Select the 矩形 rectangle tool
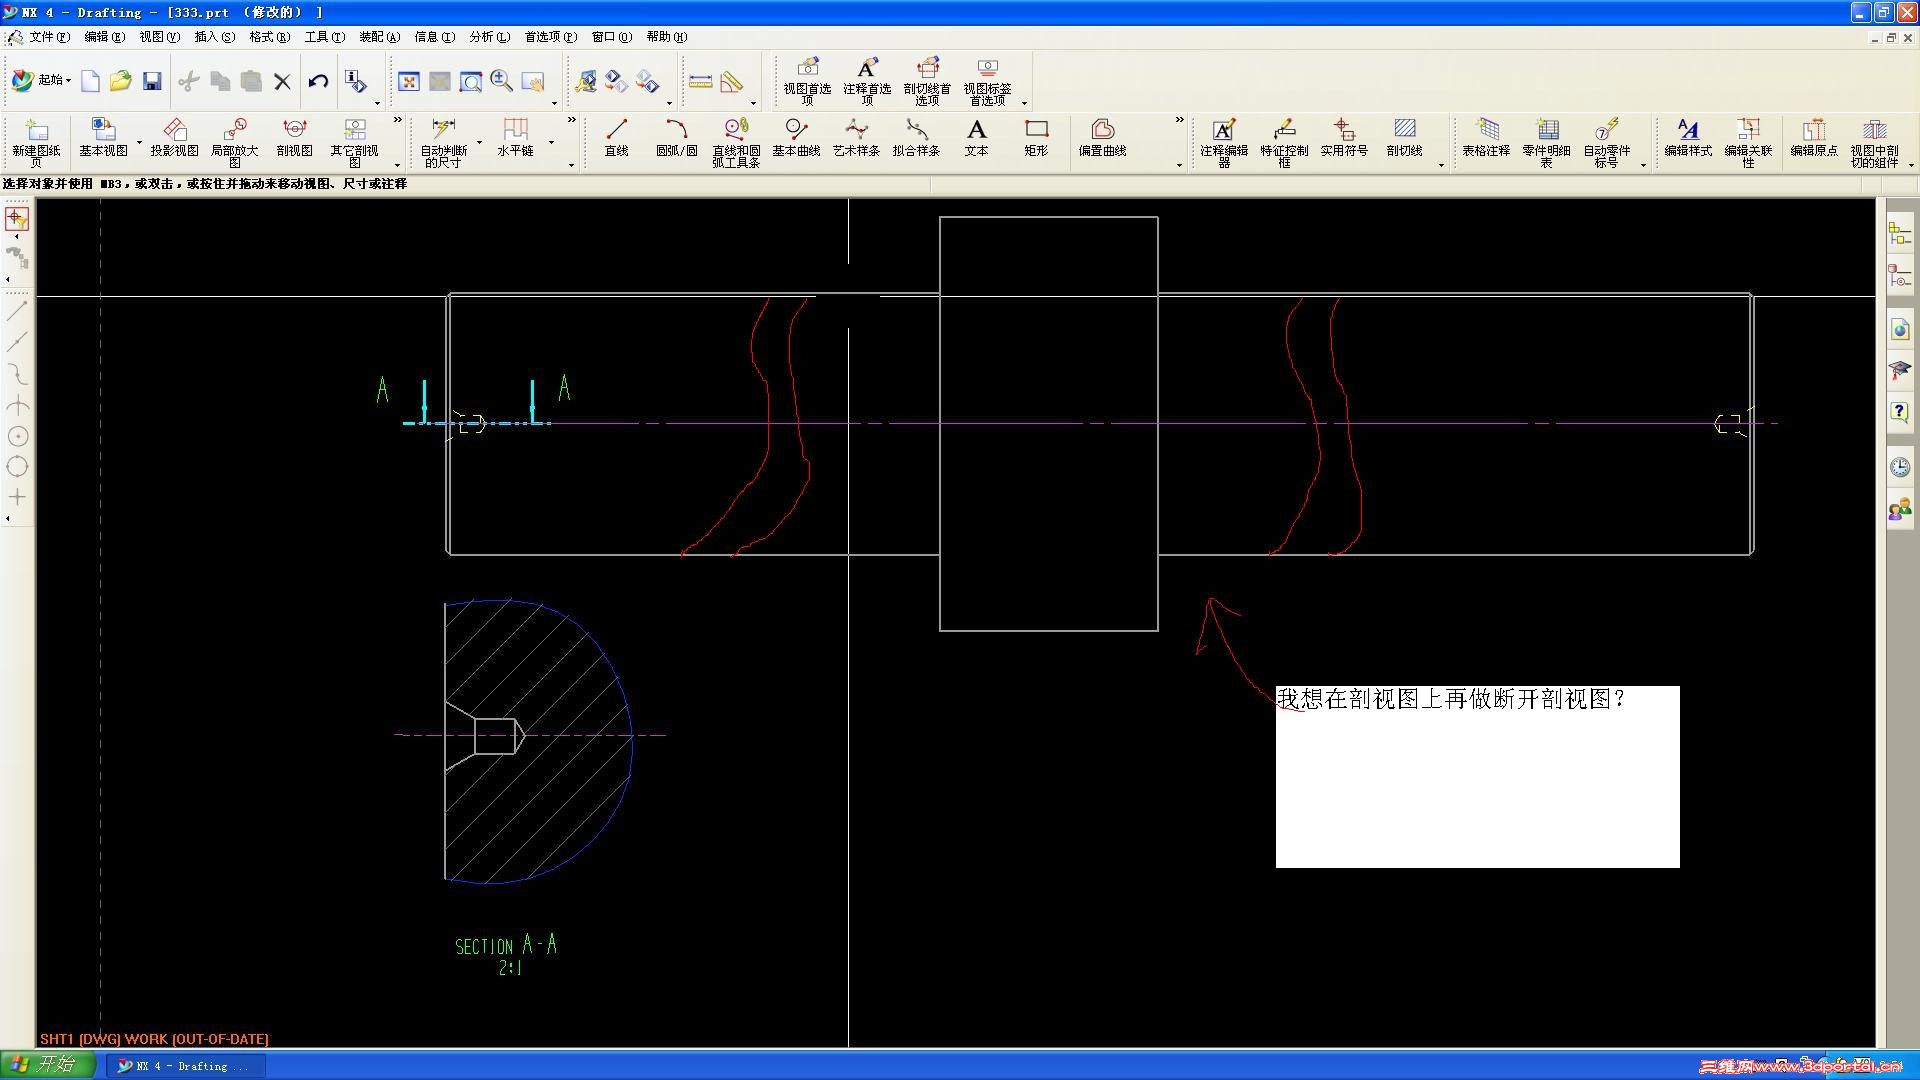1920x1080 pixels. click(1036, 138)
